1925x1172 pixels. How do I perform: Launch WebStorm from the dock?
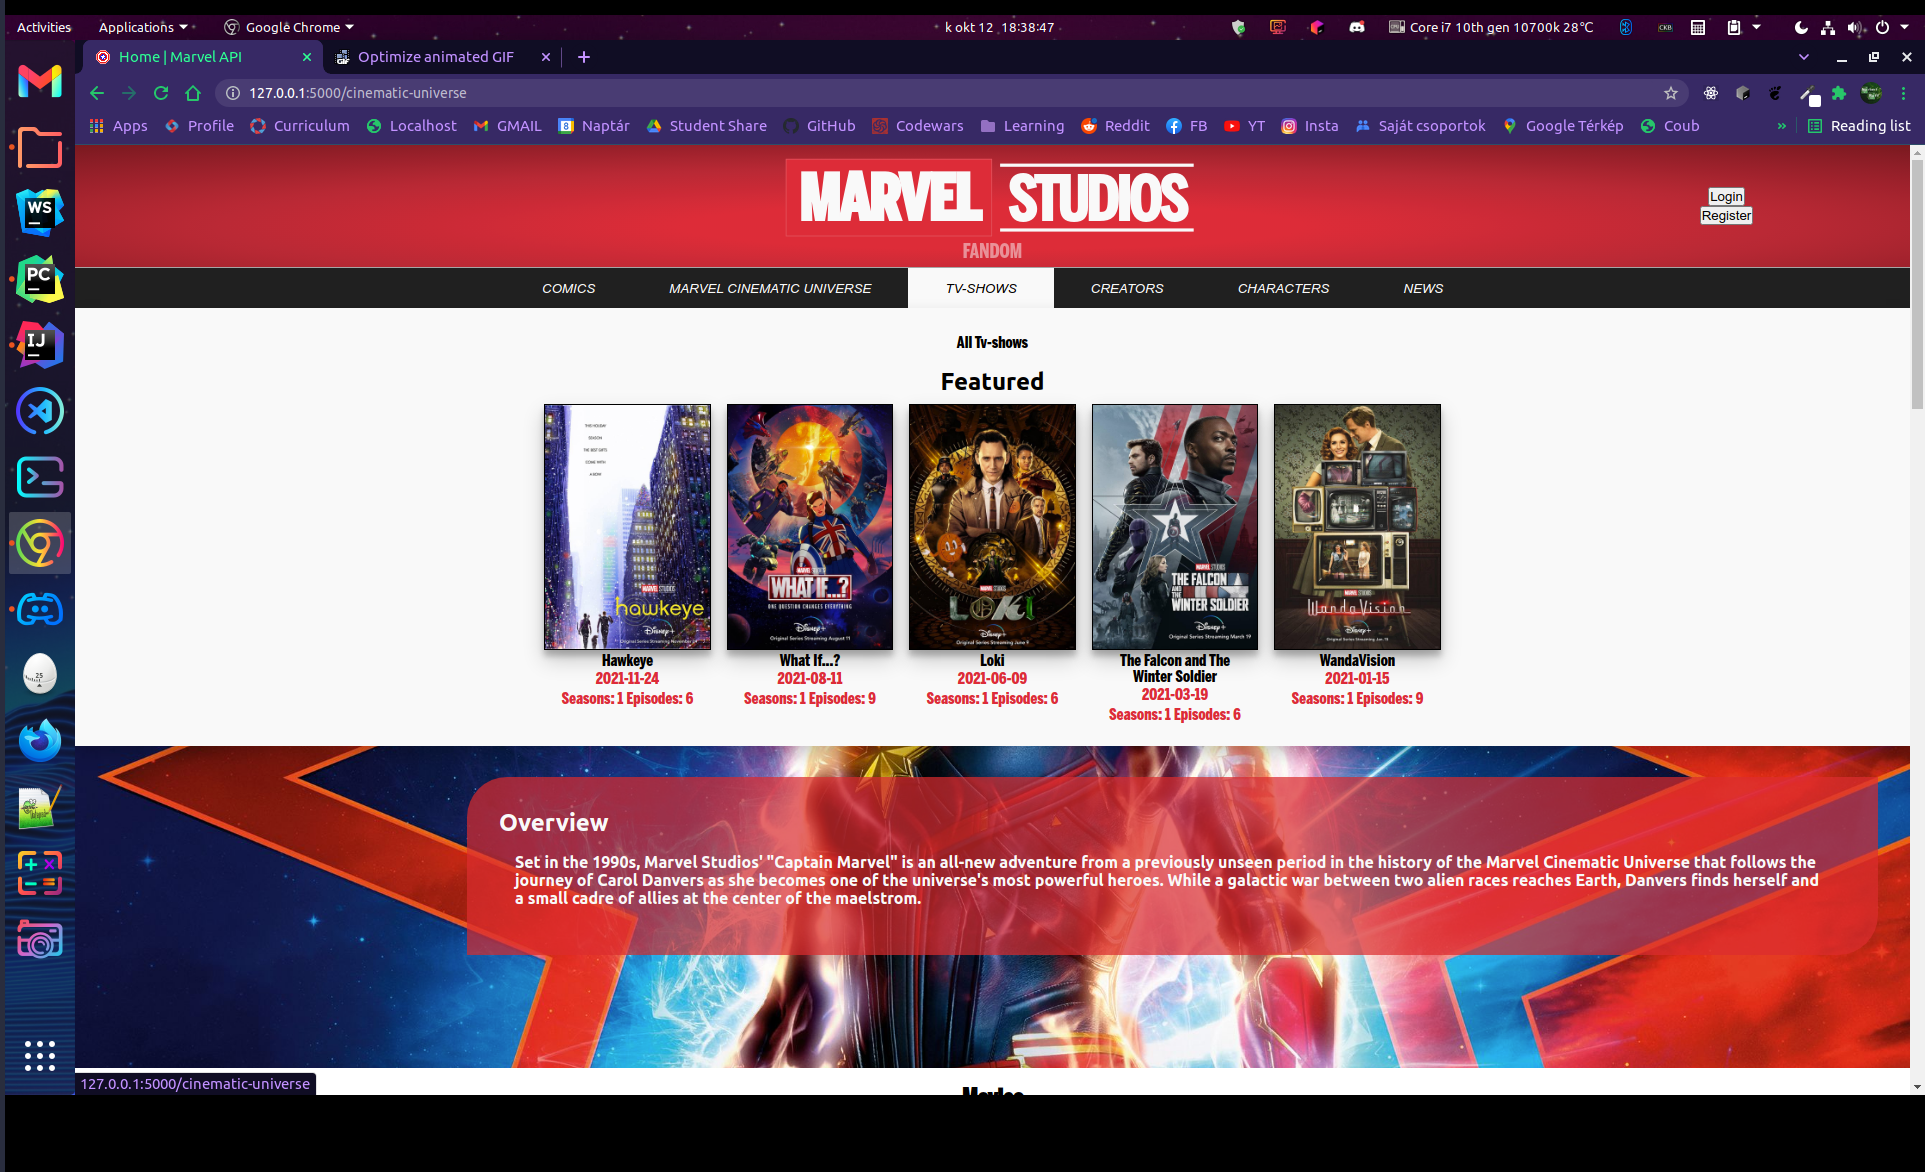(x=40, y=212)
